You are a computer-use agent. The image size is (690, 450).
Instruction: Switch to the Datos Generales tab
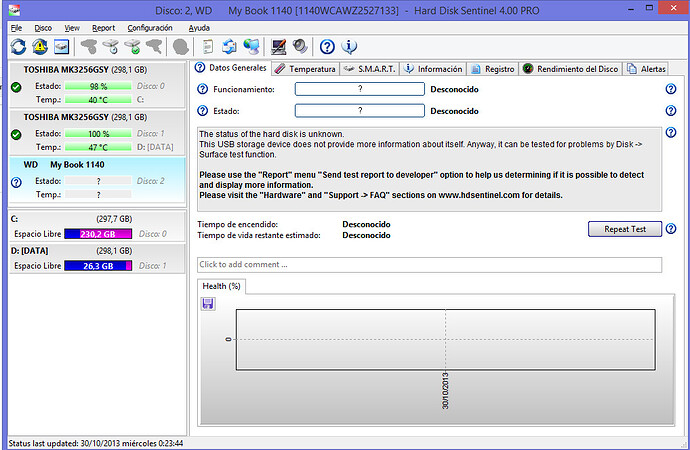click(231, 68)
